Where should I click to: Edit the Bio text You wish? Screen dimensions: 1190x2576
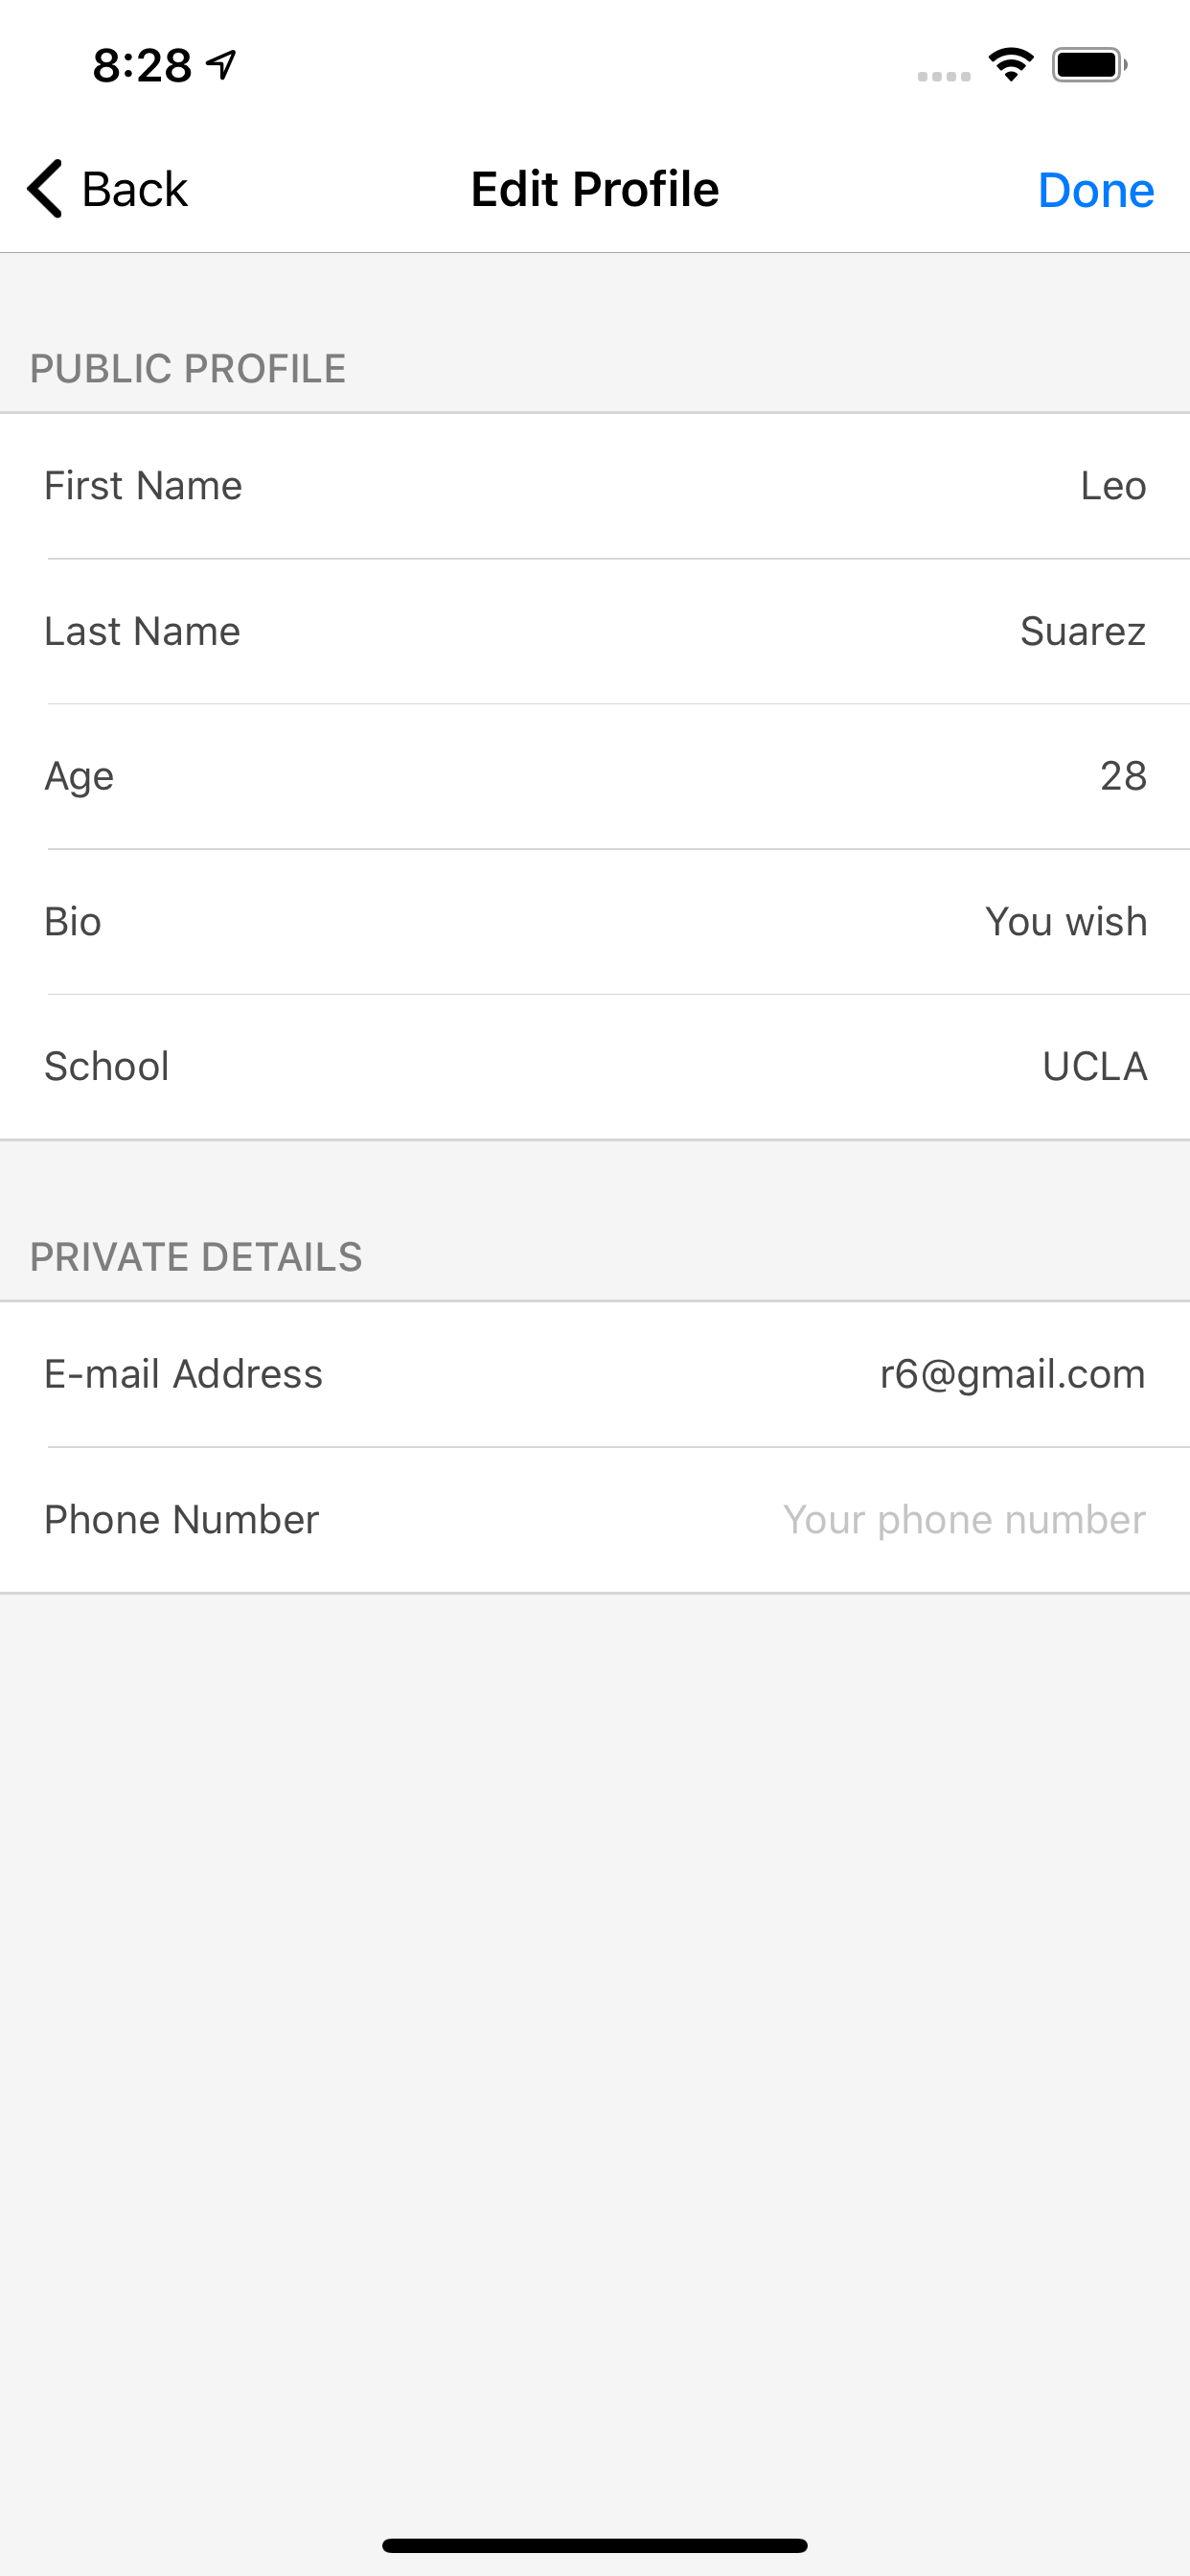coord(1065,922)
